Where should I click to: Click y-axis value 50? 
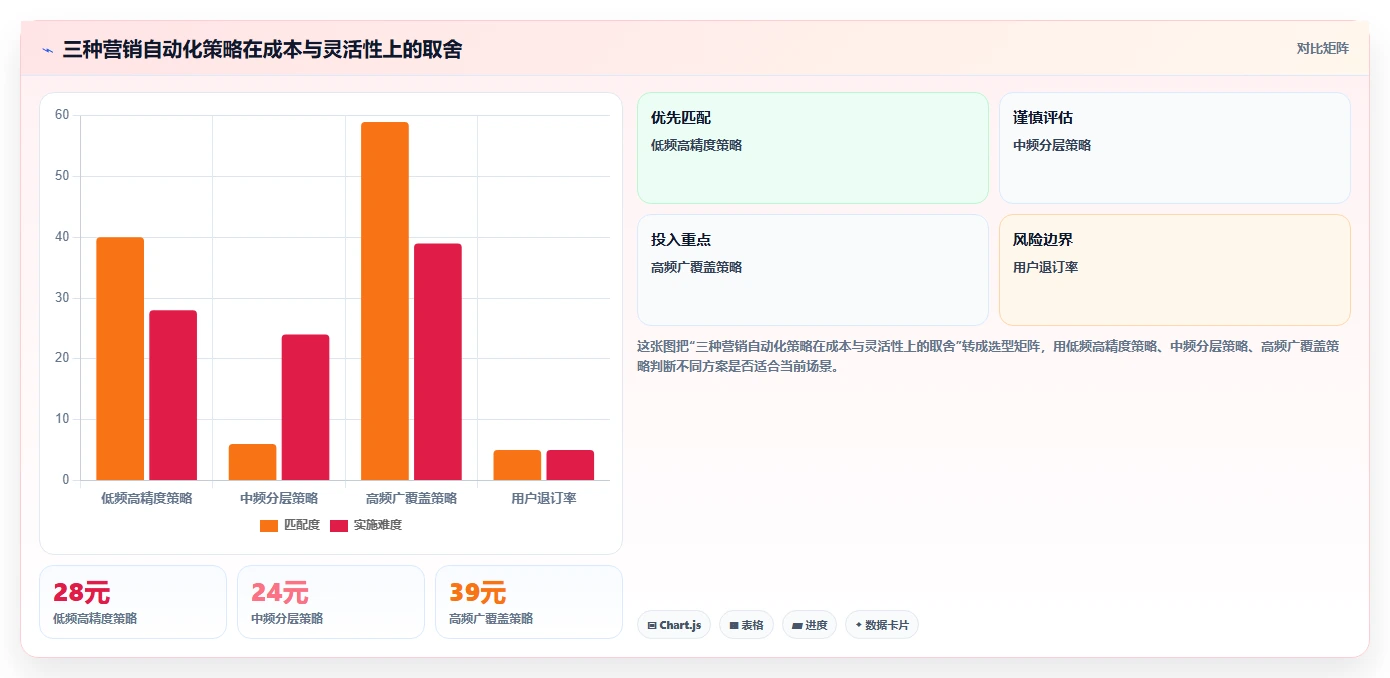tap(62, 176)
